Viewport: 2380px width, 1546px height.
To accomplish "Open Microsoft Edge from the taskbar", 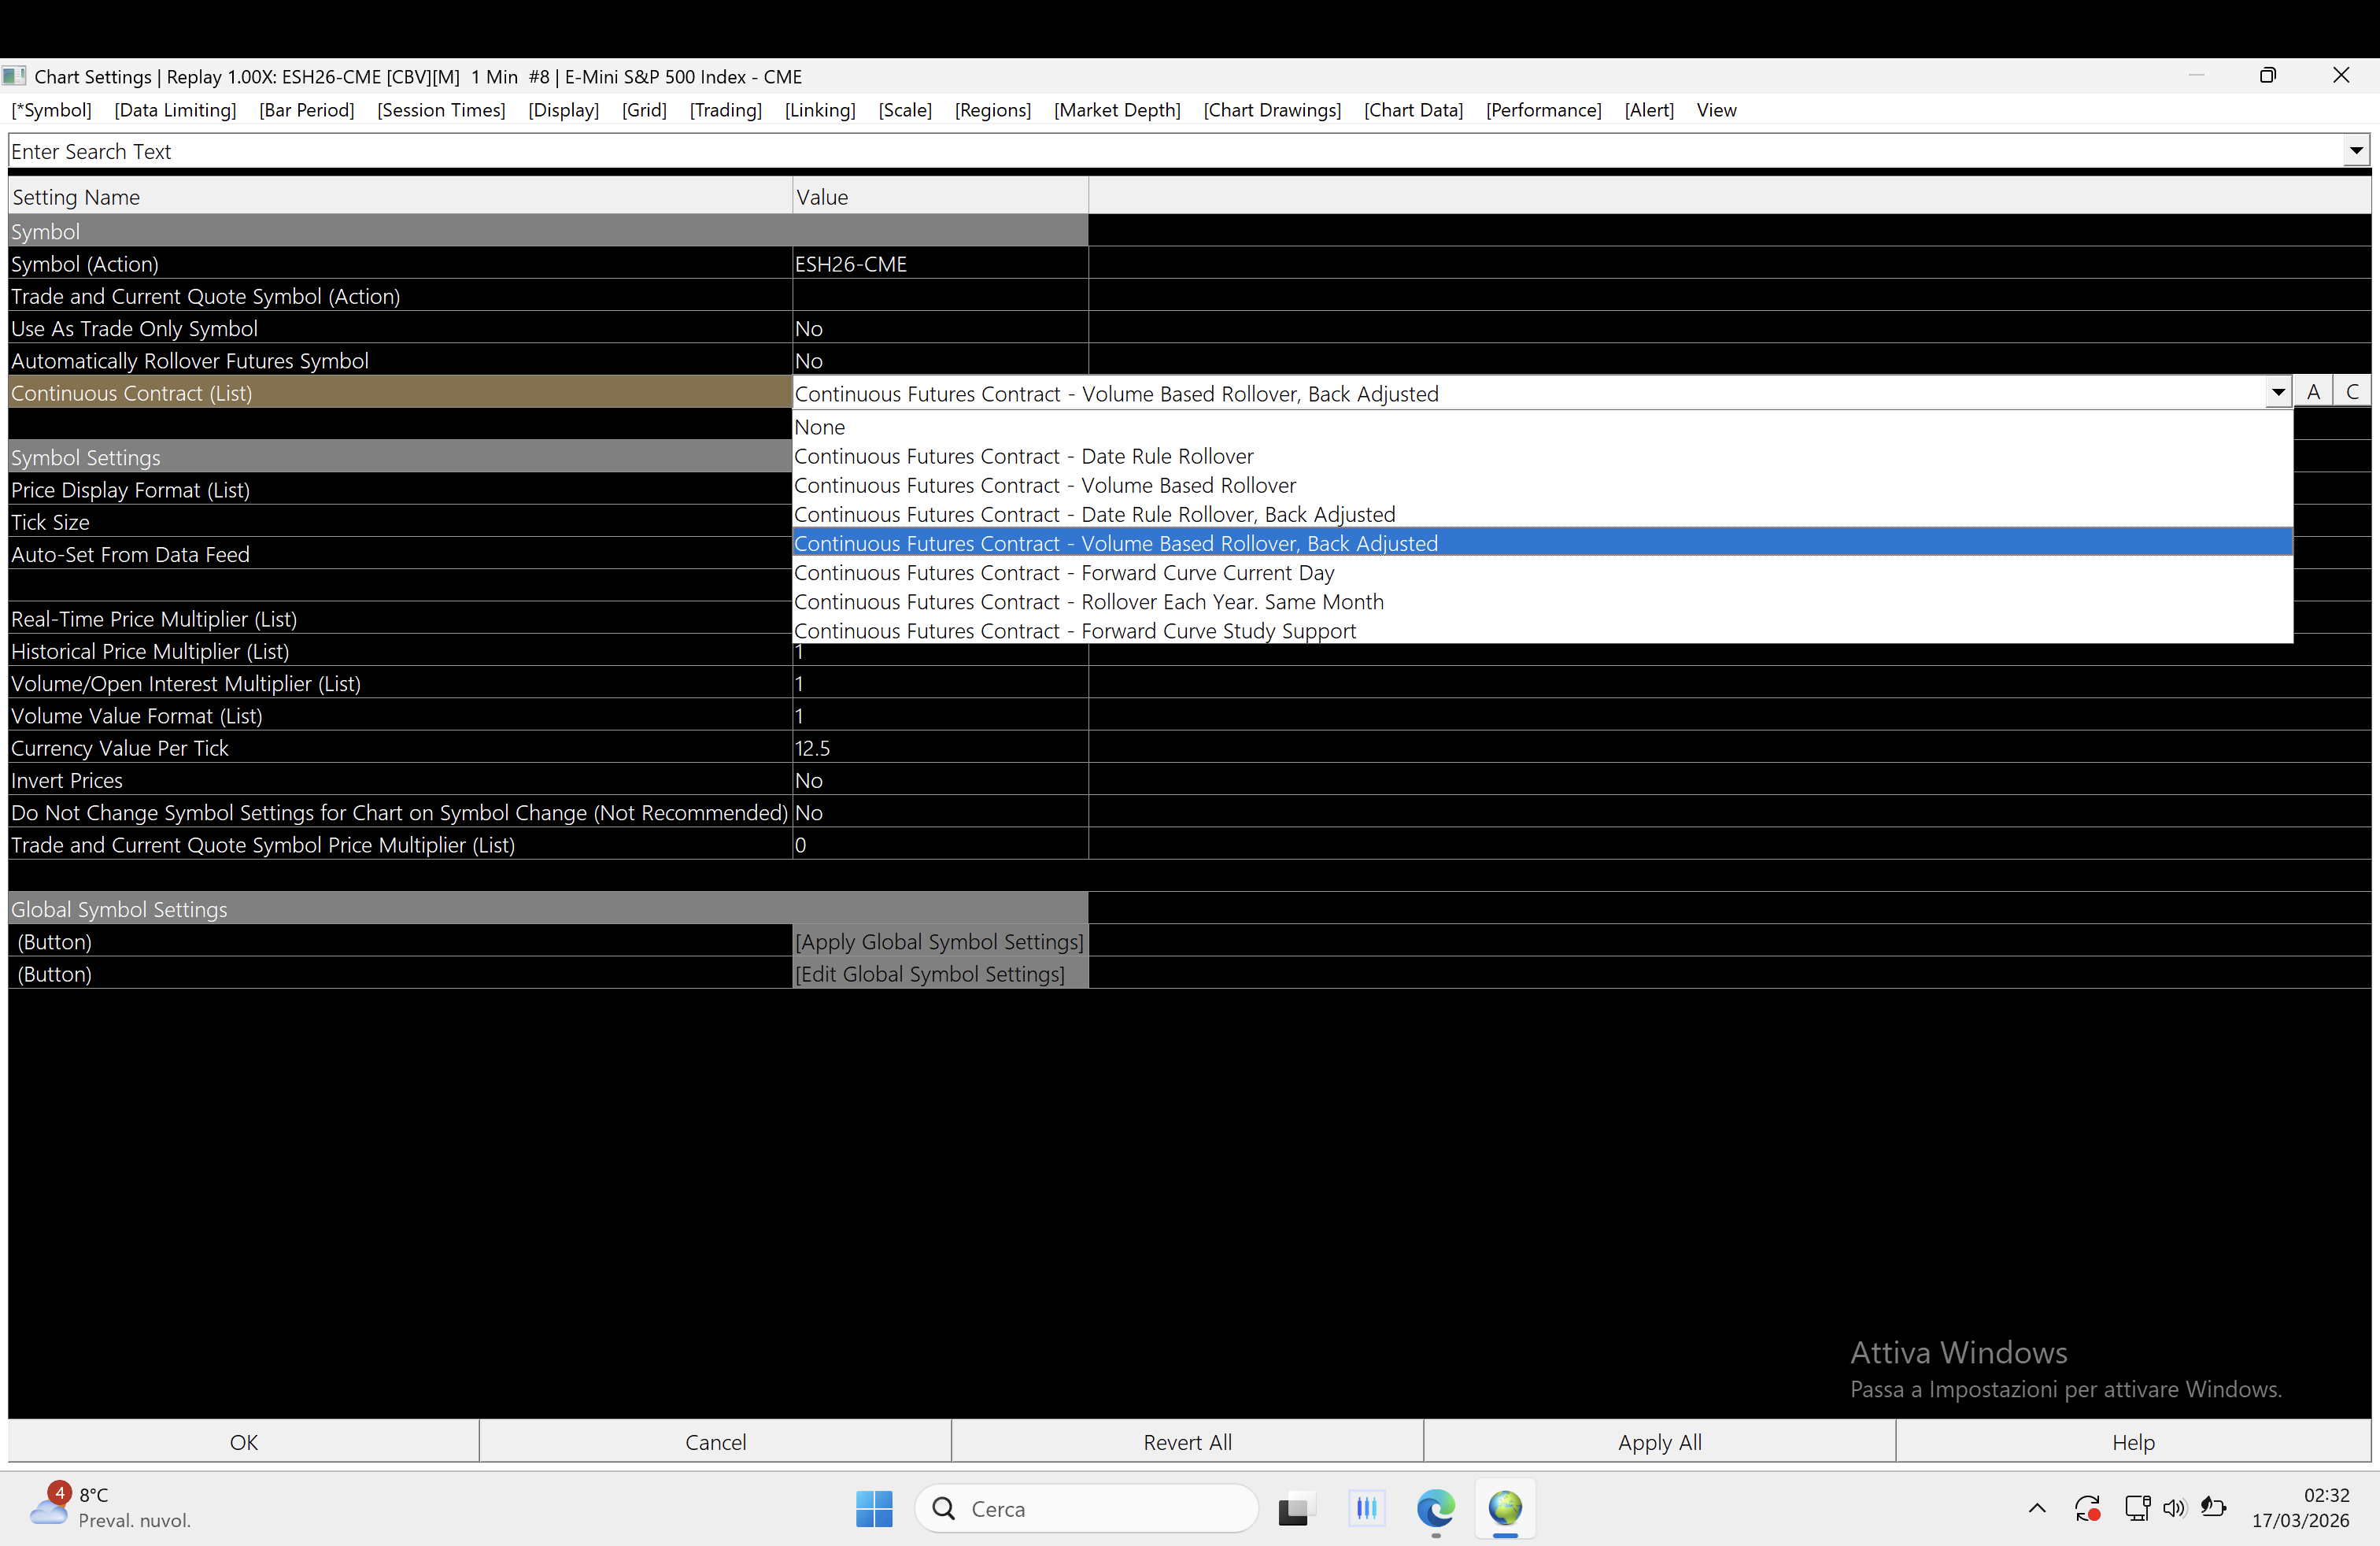I will pyautogui.click(x=1435, y=1508).
